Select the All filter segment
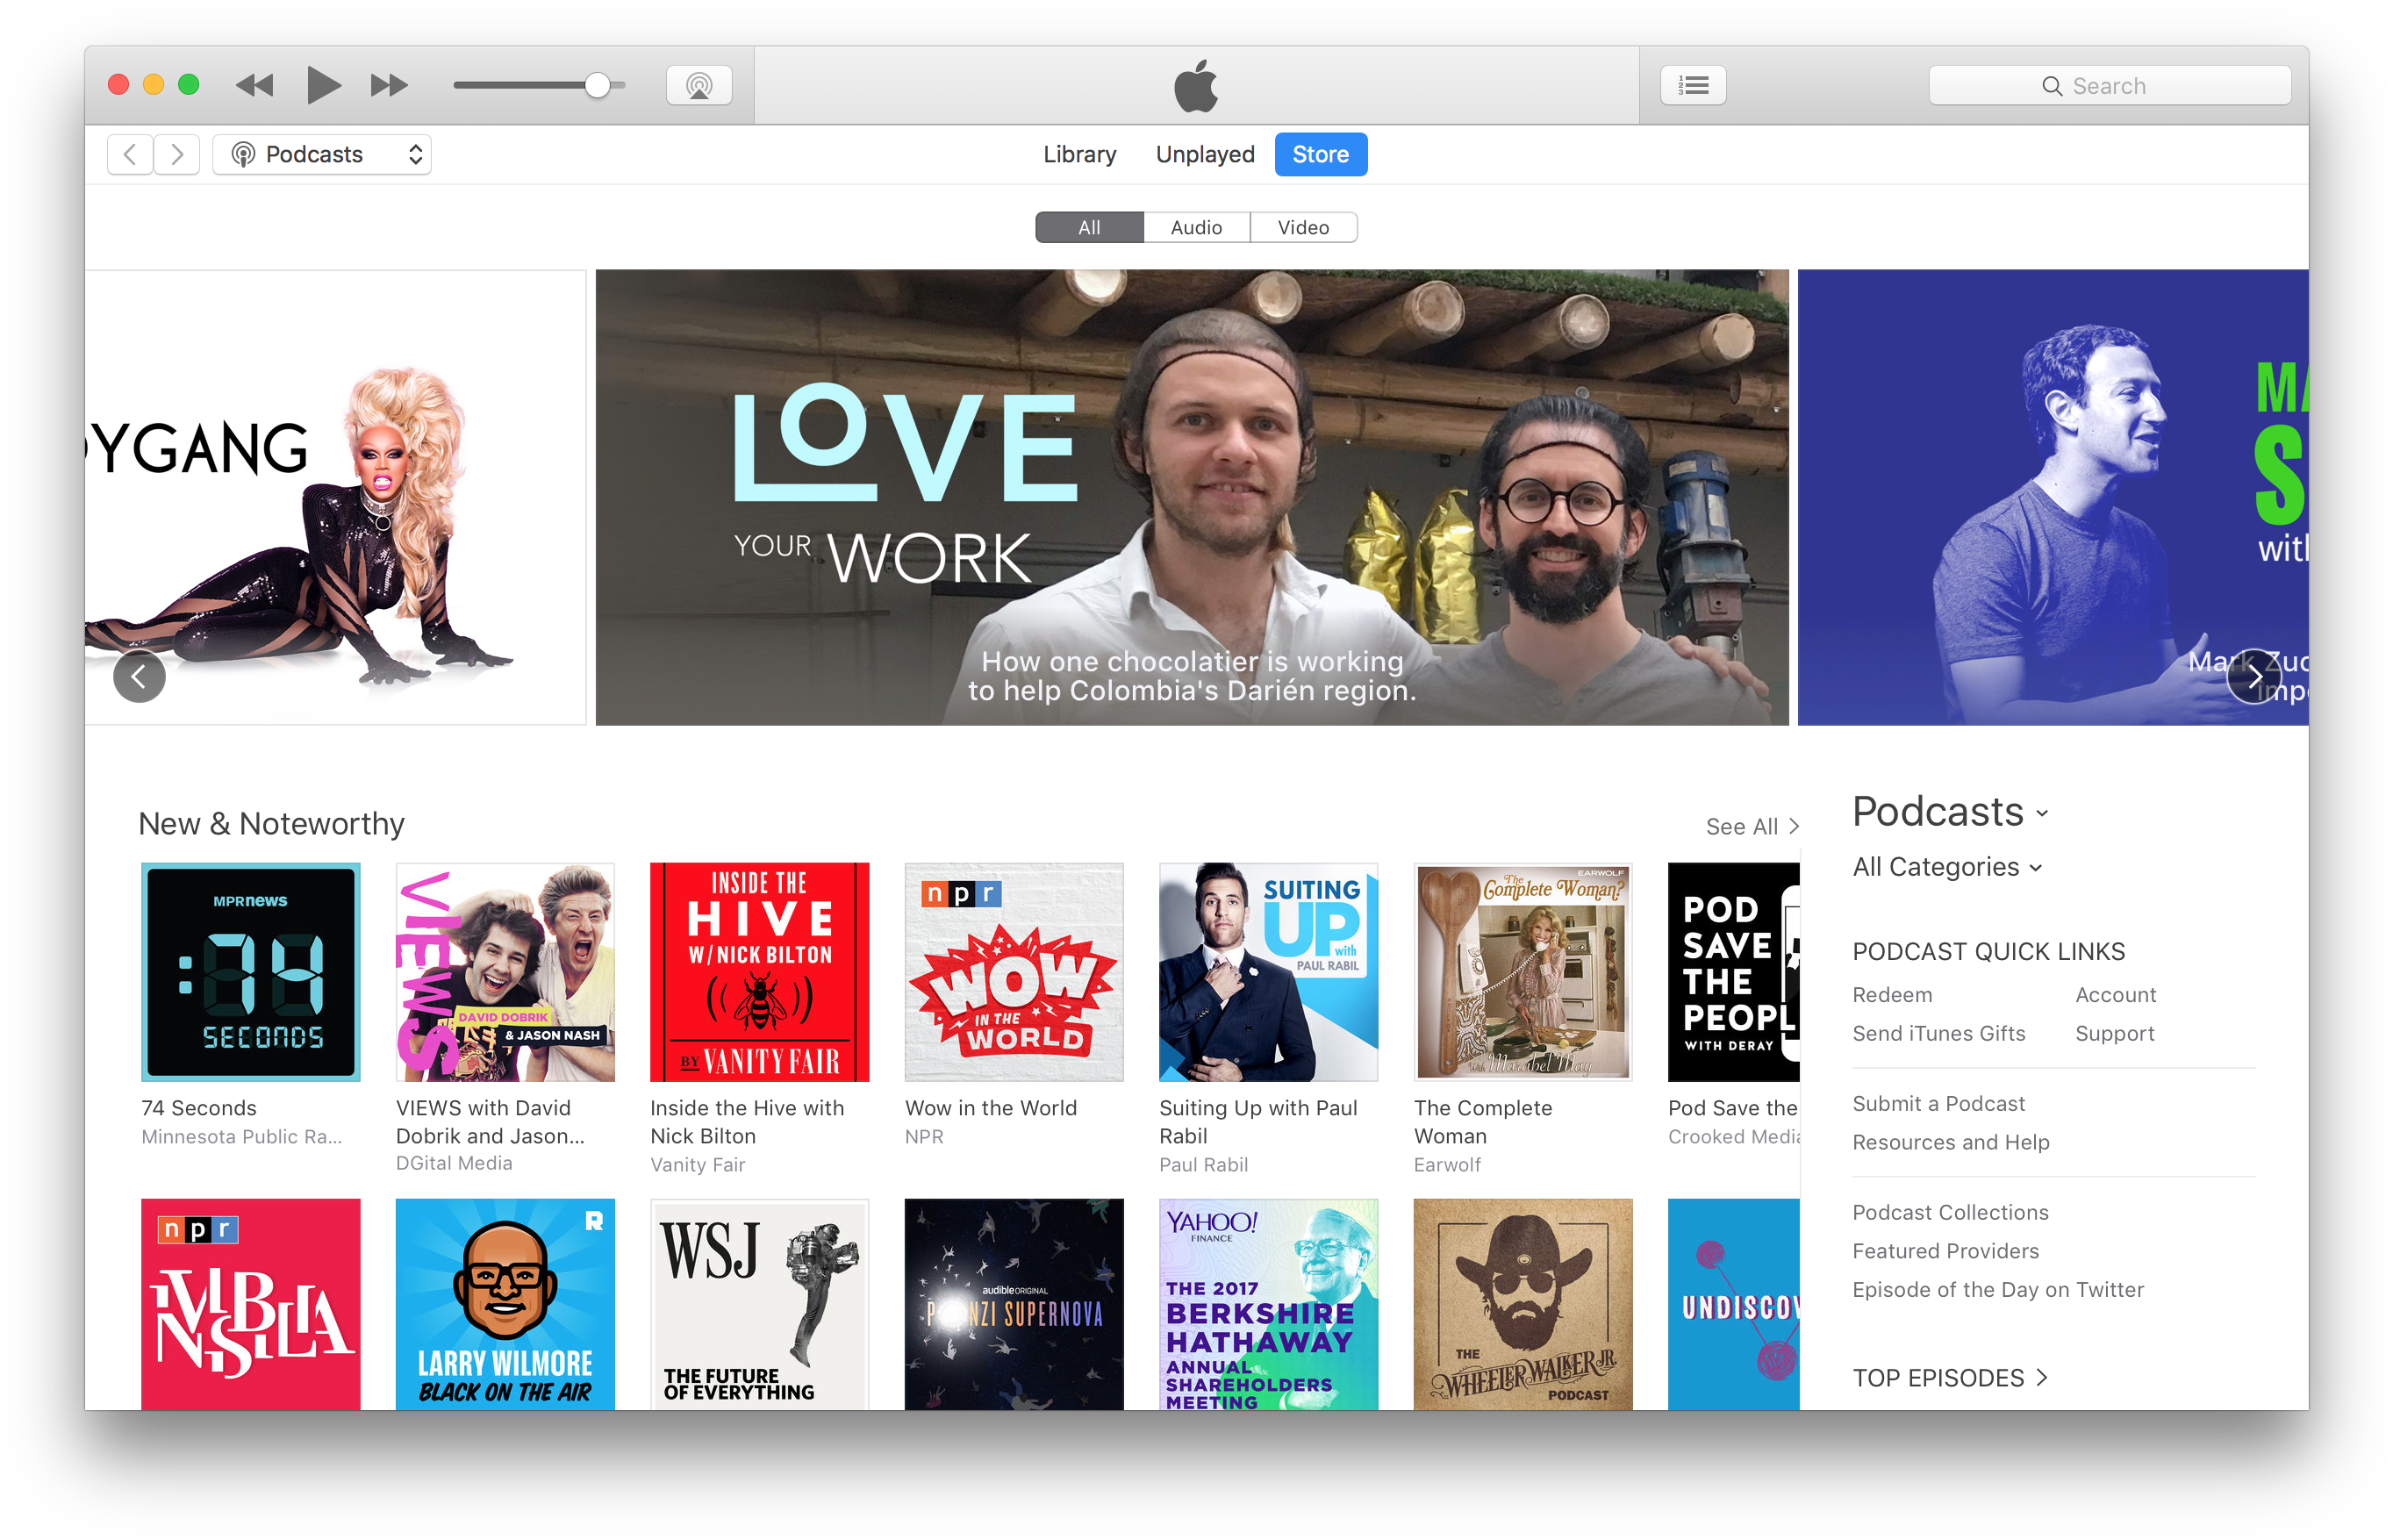Image resolution: width=2393 pixels, height=1540 pixels. click(x=1088, y=227)
